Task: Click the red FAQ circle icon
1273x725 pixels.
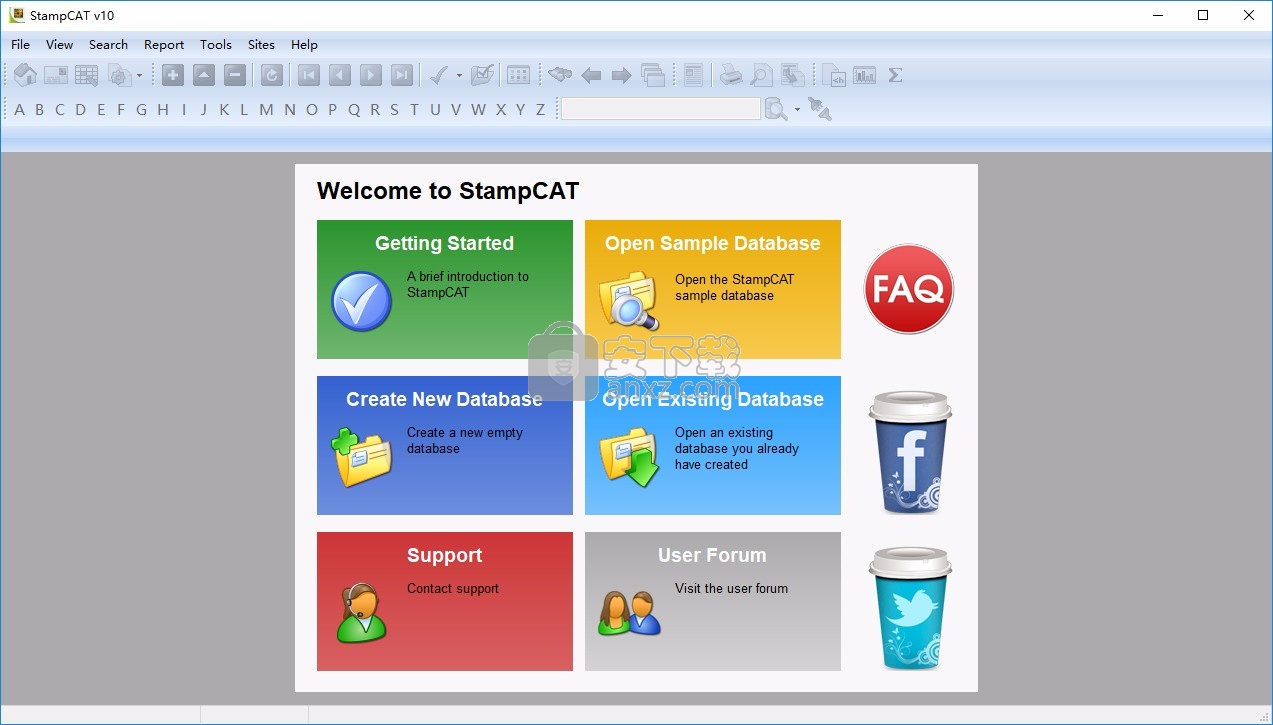Action: click(x=909, y=289)
